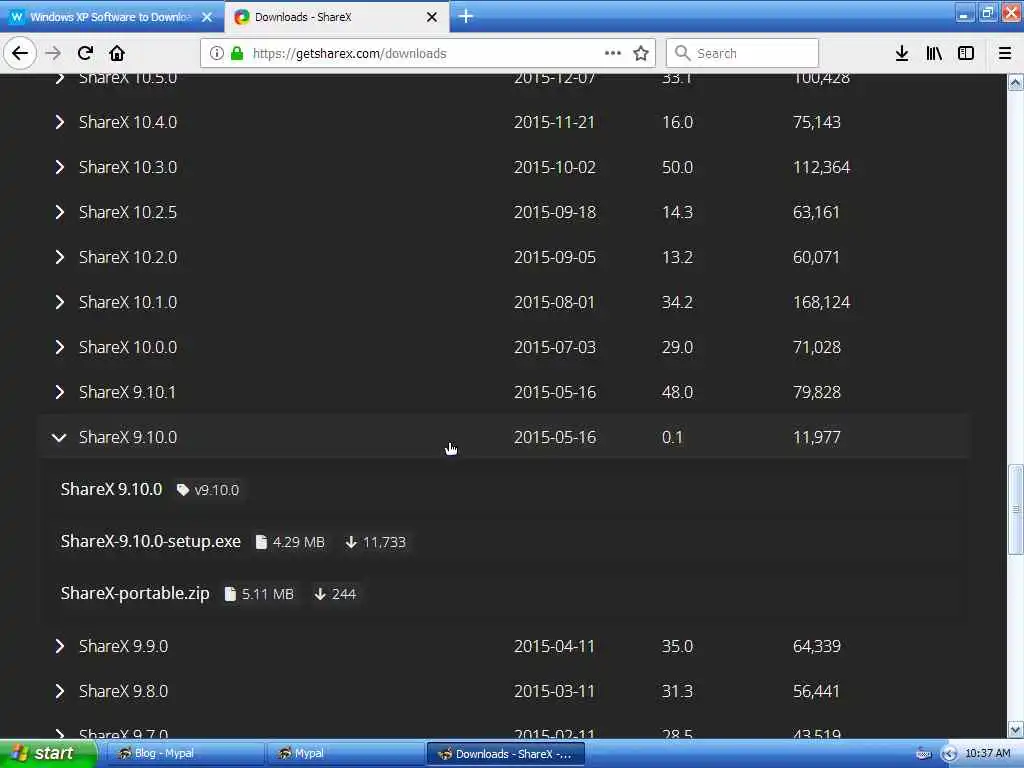
Task: Open a new browser tab
Action: 466,17
